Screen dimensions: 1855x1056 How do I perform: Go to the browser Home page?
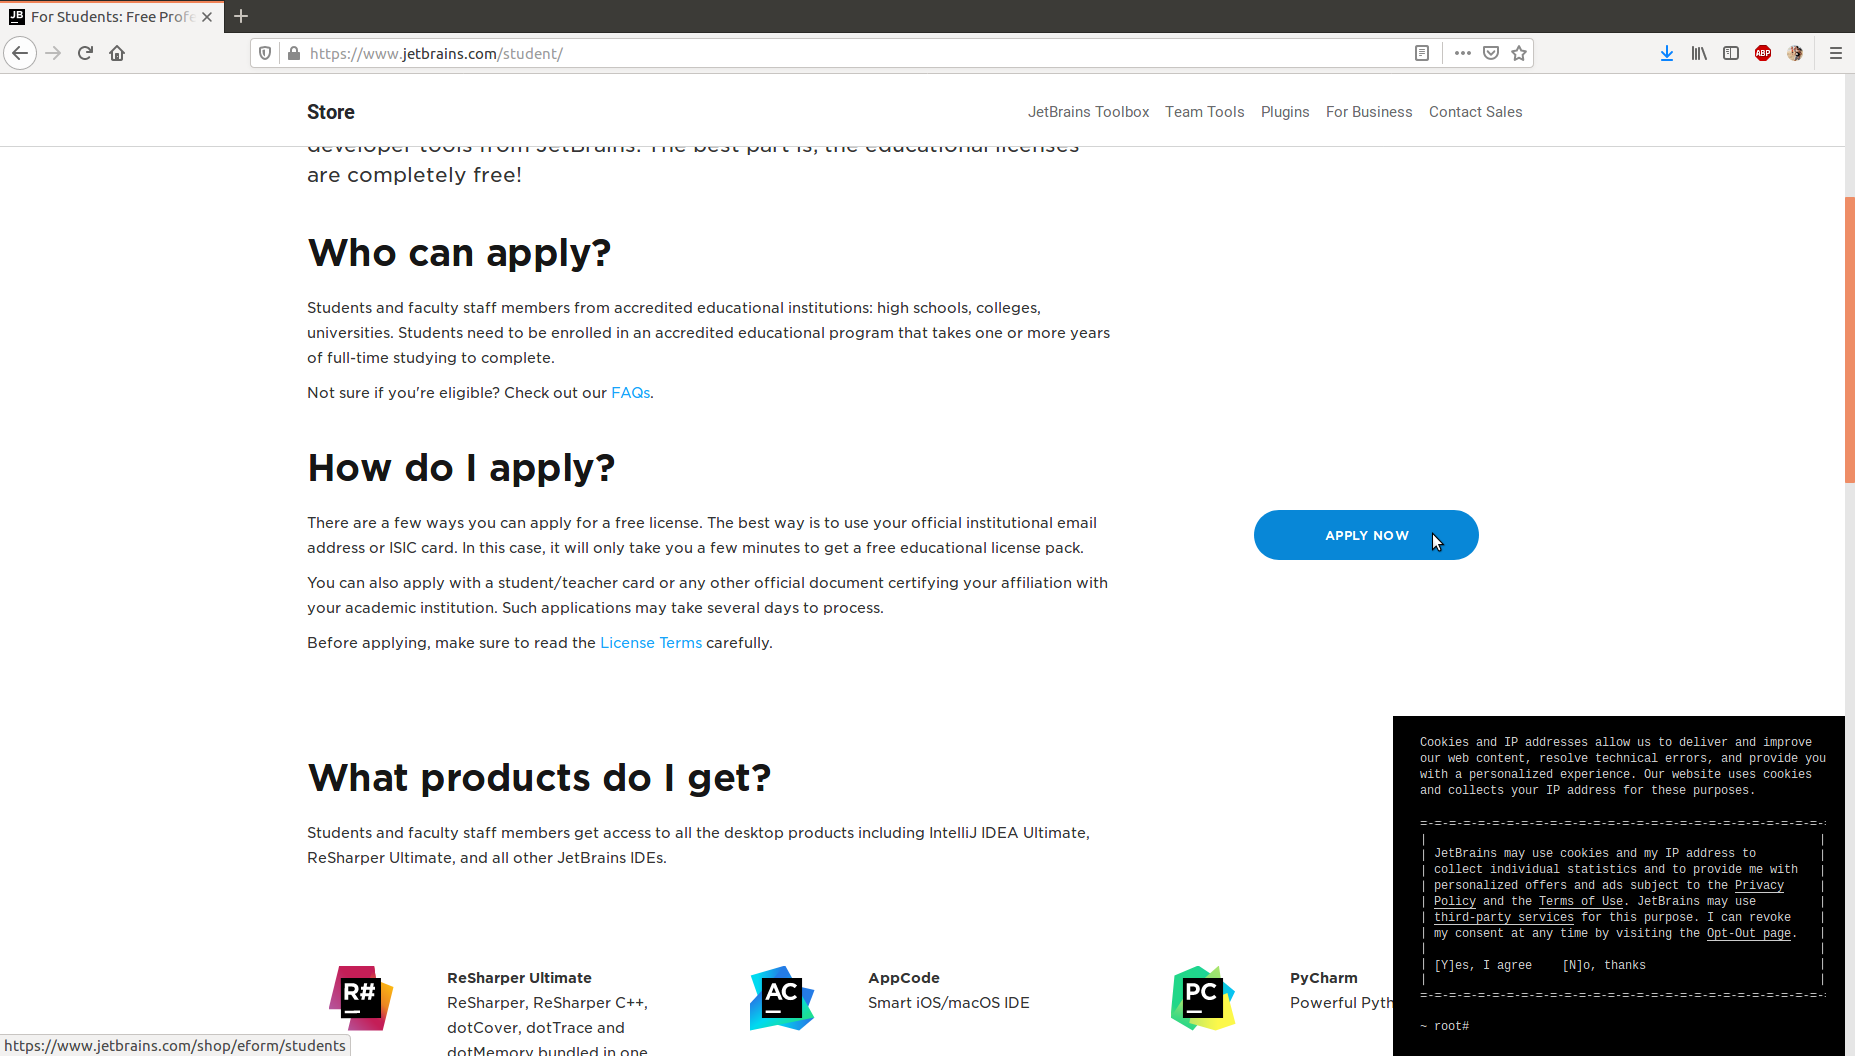(117, 53)
